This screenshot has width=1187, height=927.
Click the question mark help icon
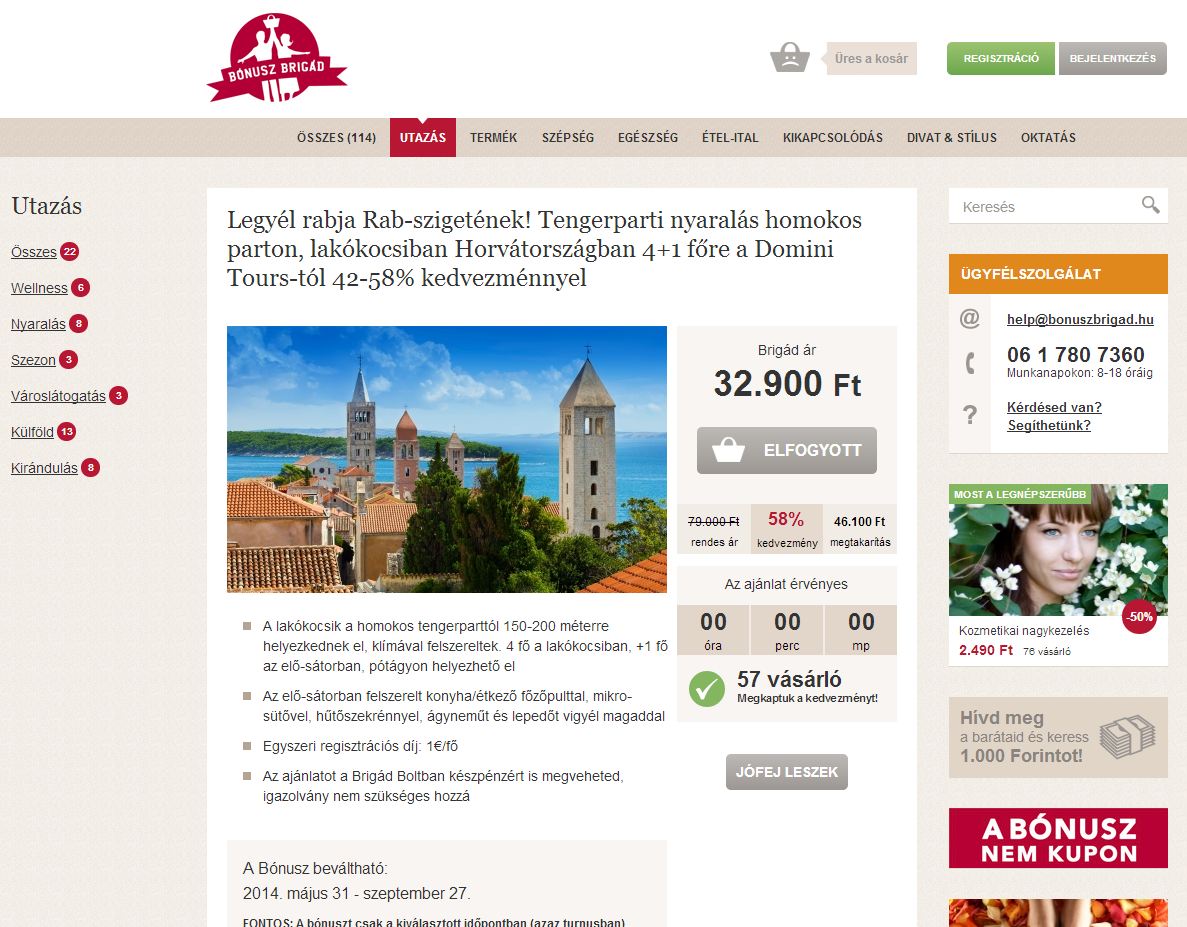[970, 415]
